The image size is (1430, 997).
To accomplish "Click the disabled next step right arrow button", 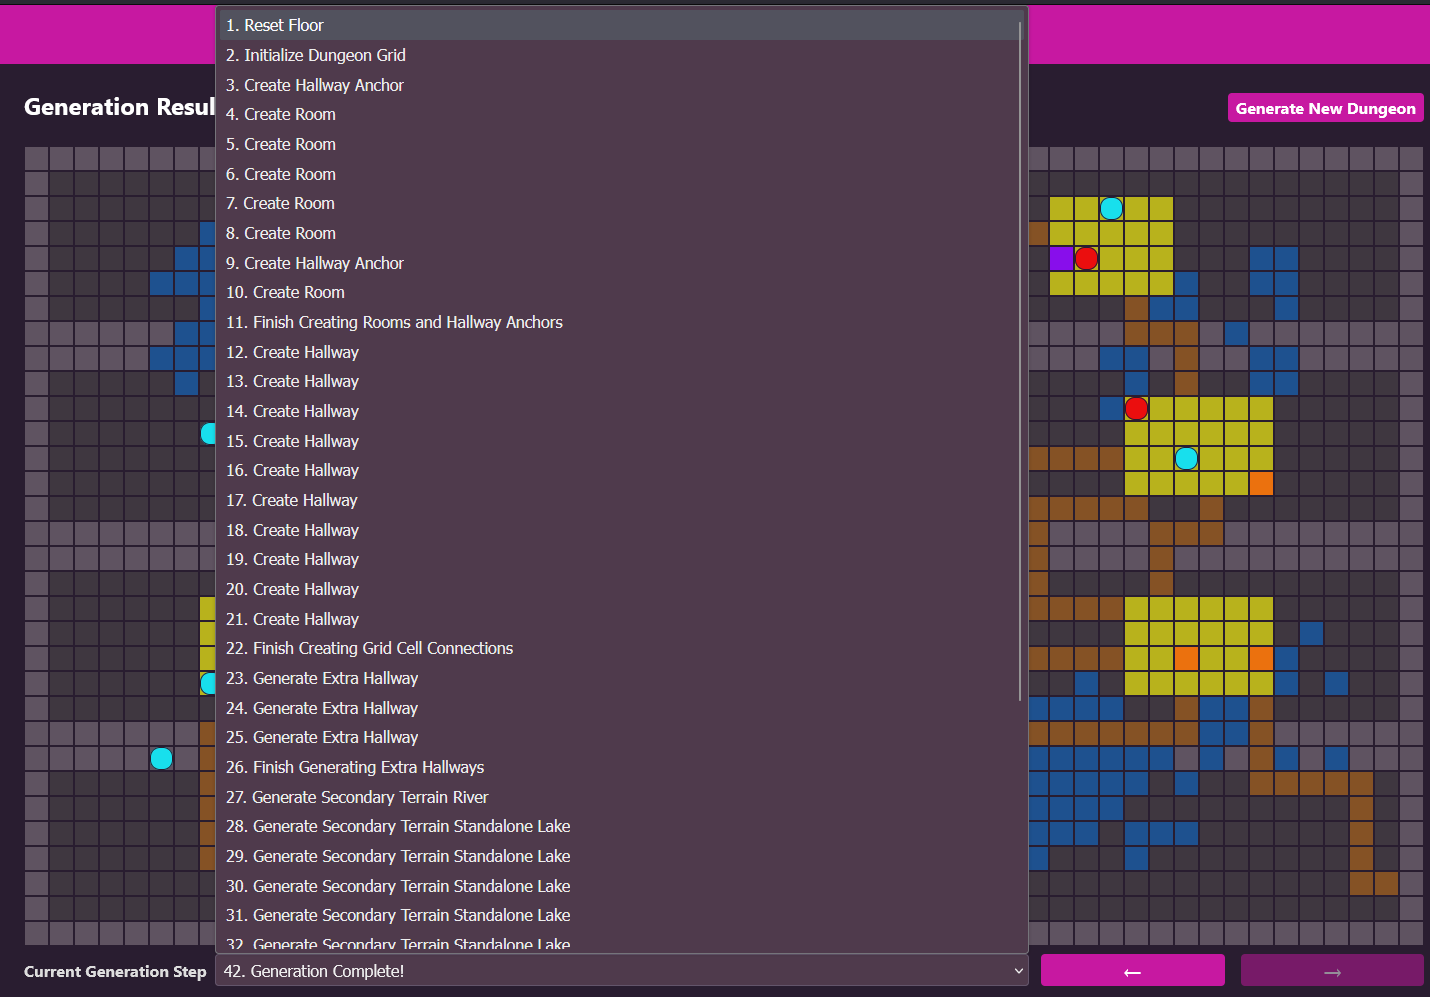I will coord(1332,971).
